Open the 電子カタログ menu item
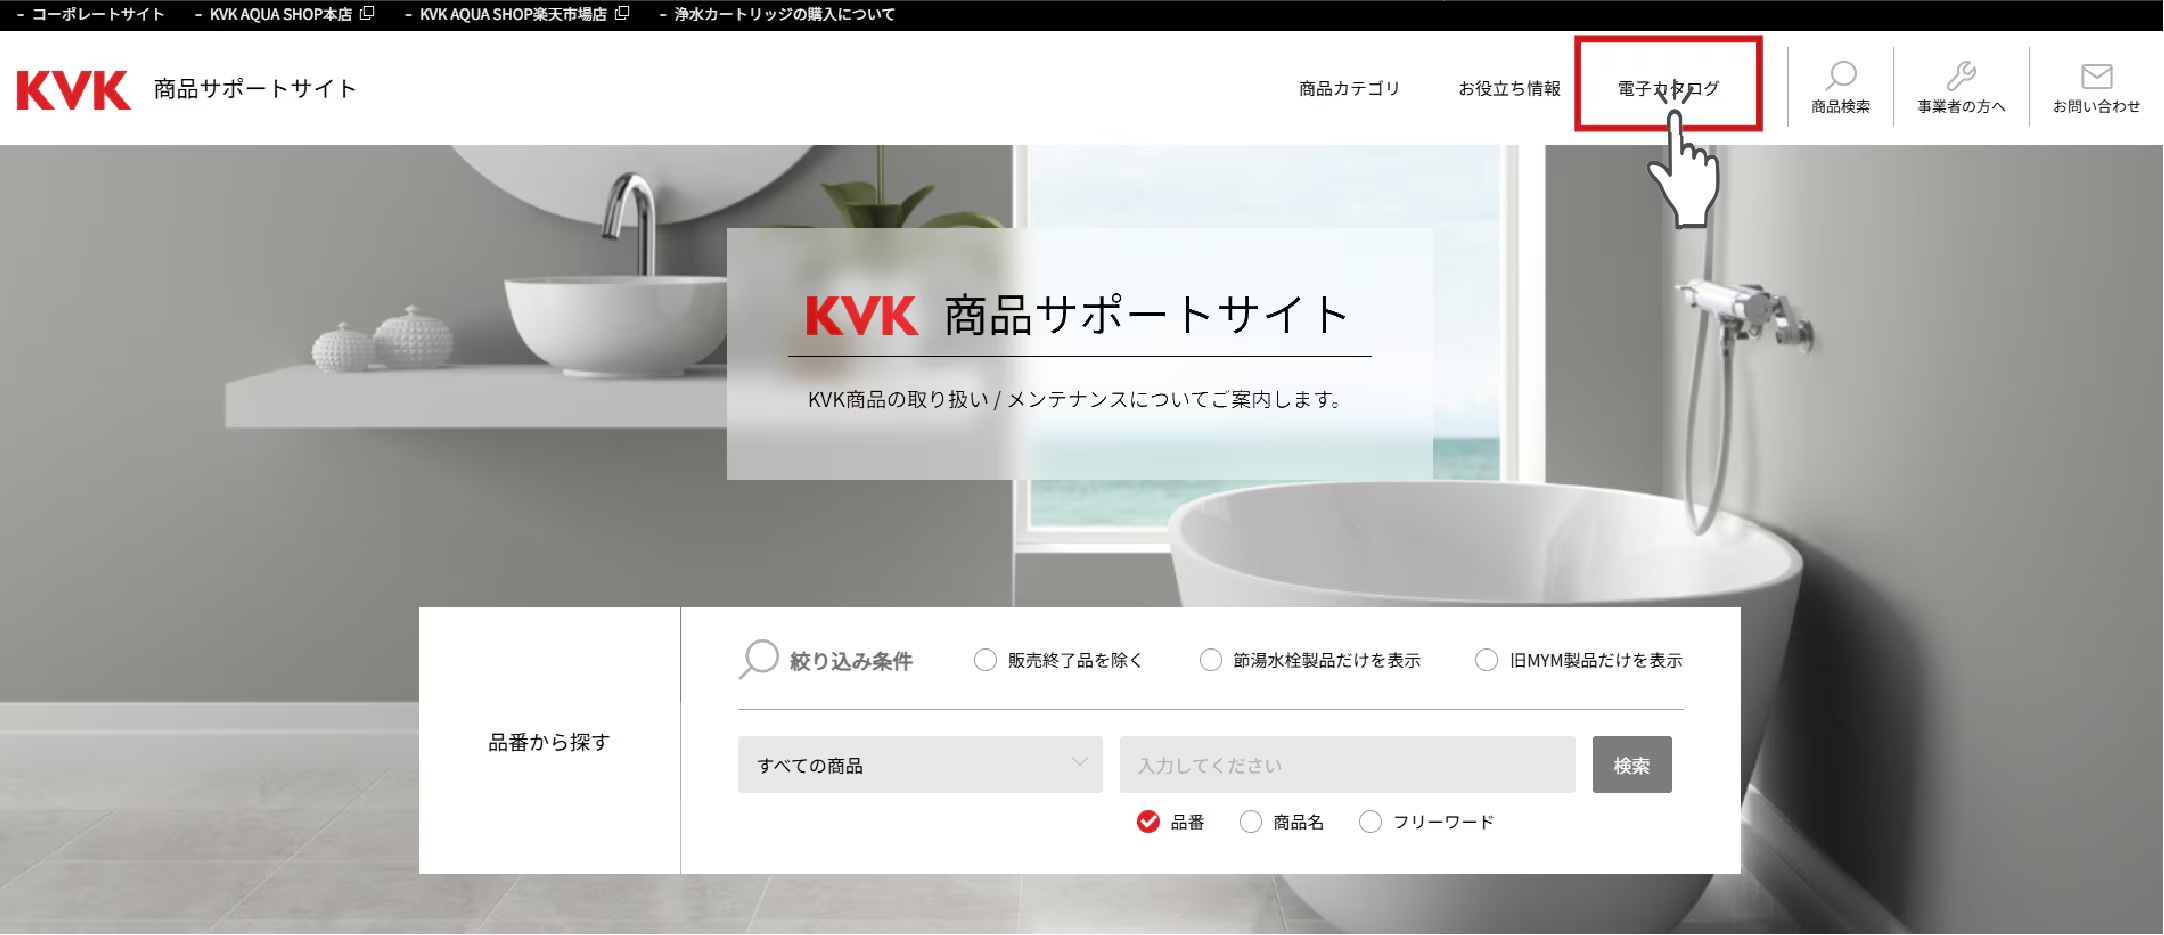The height and width of the screenshot is (935, 2164). click(x=1668, y=89)
